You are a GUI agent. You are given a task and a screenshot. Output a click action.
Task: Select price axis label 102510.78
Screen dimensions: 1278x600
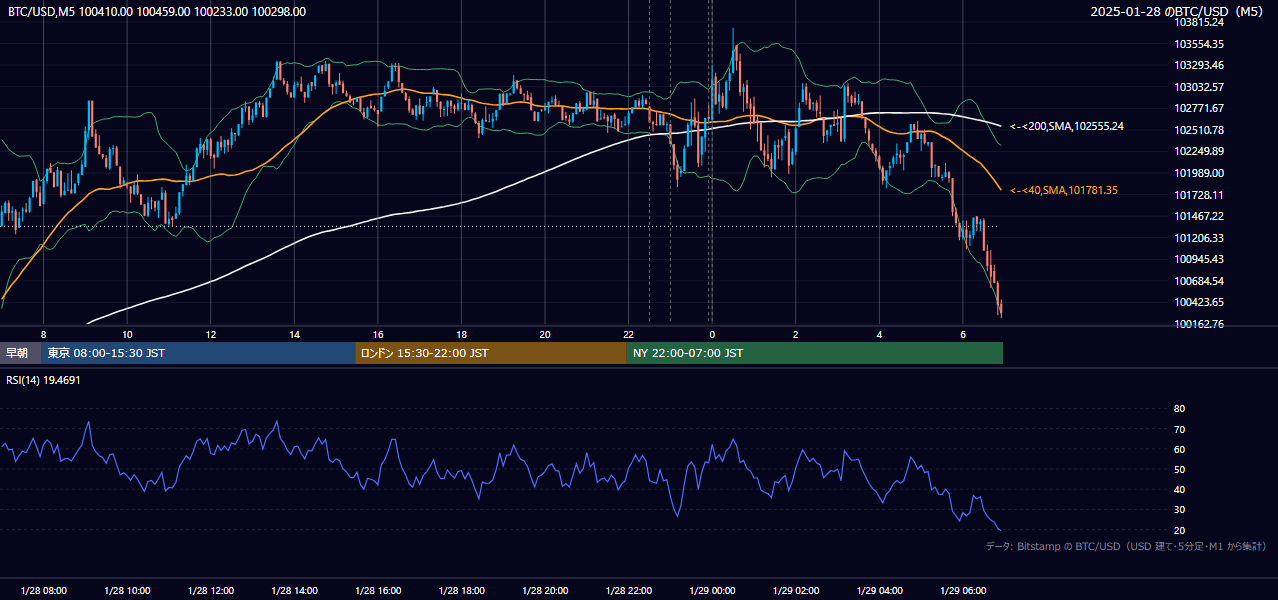pyautogui.click(x=1199, y=130)
